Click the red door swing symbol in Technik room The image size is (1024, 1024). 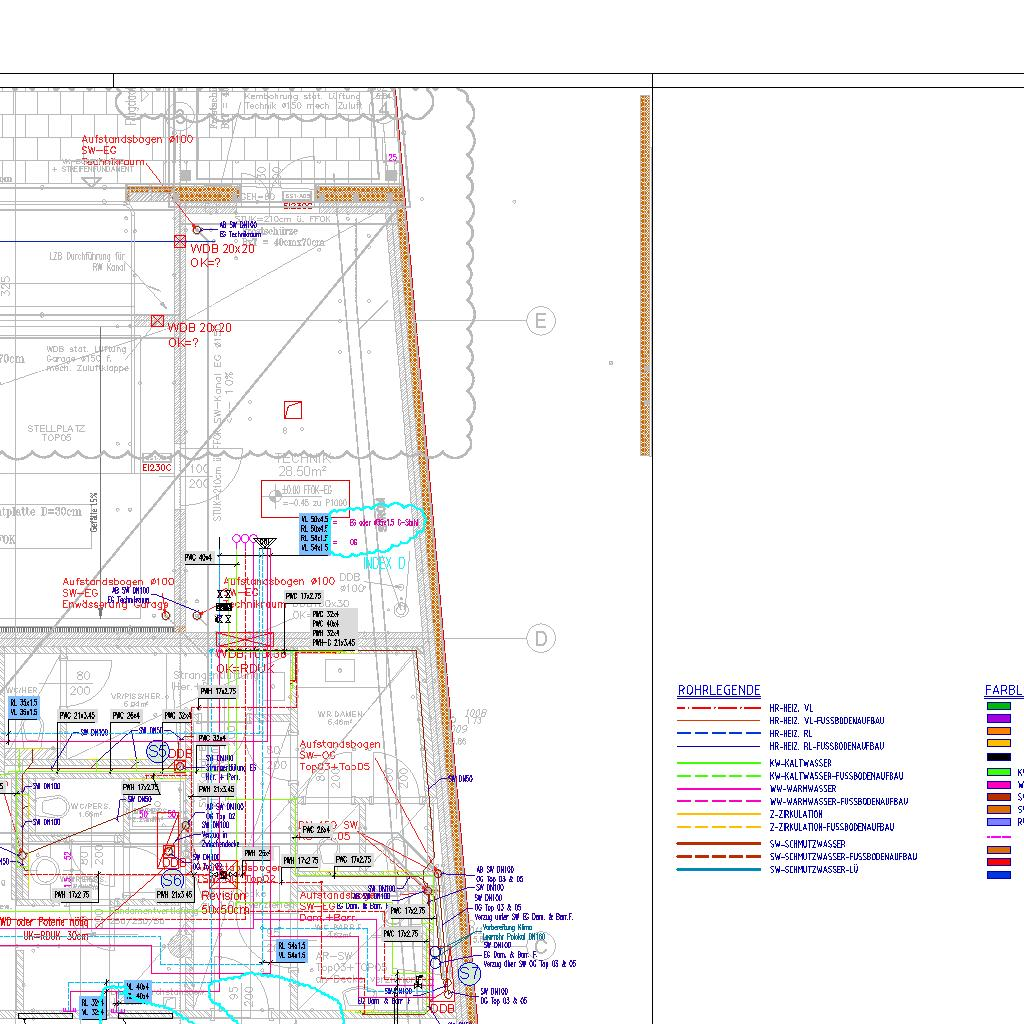tap(292, 409)
